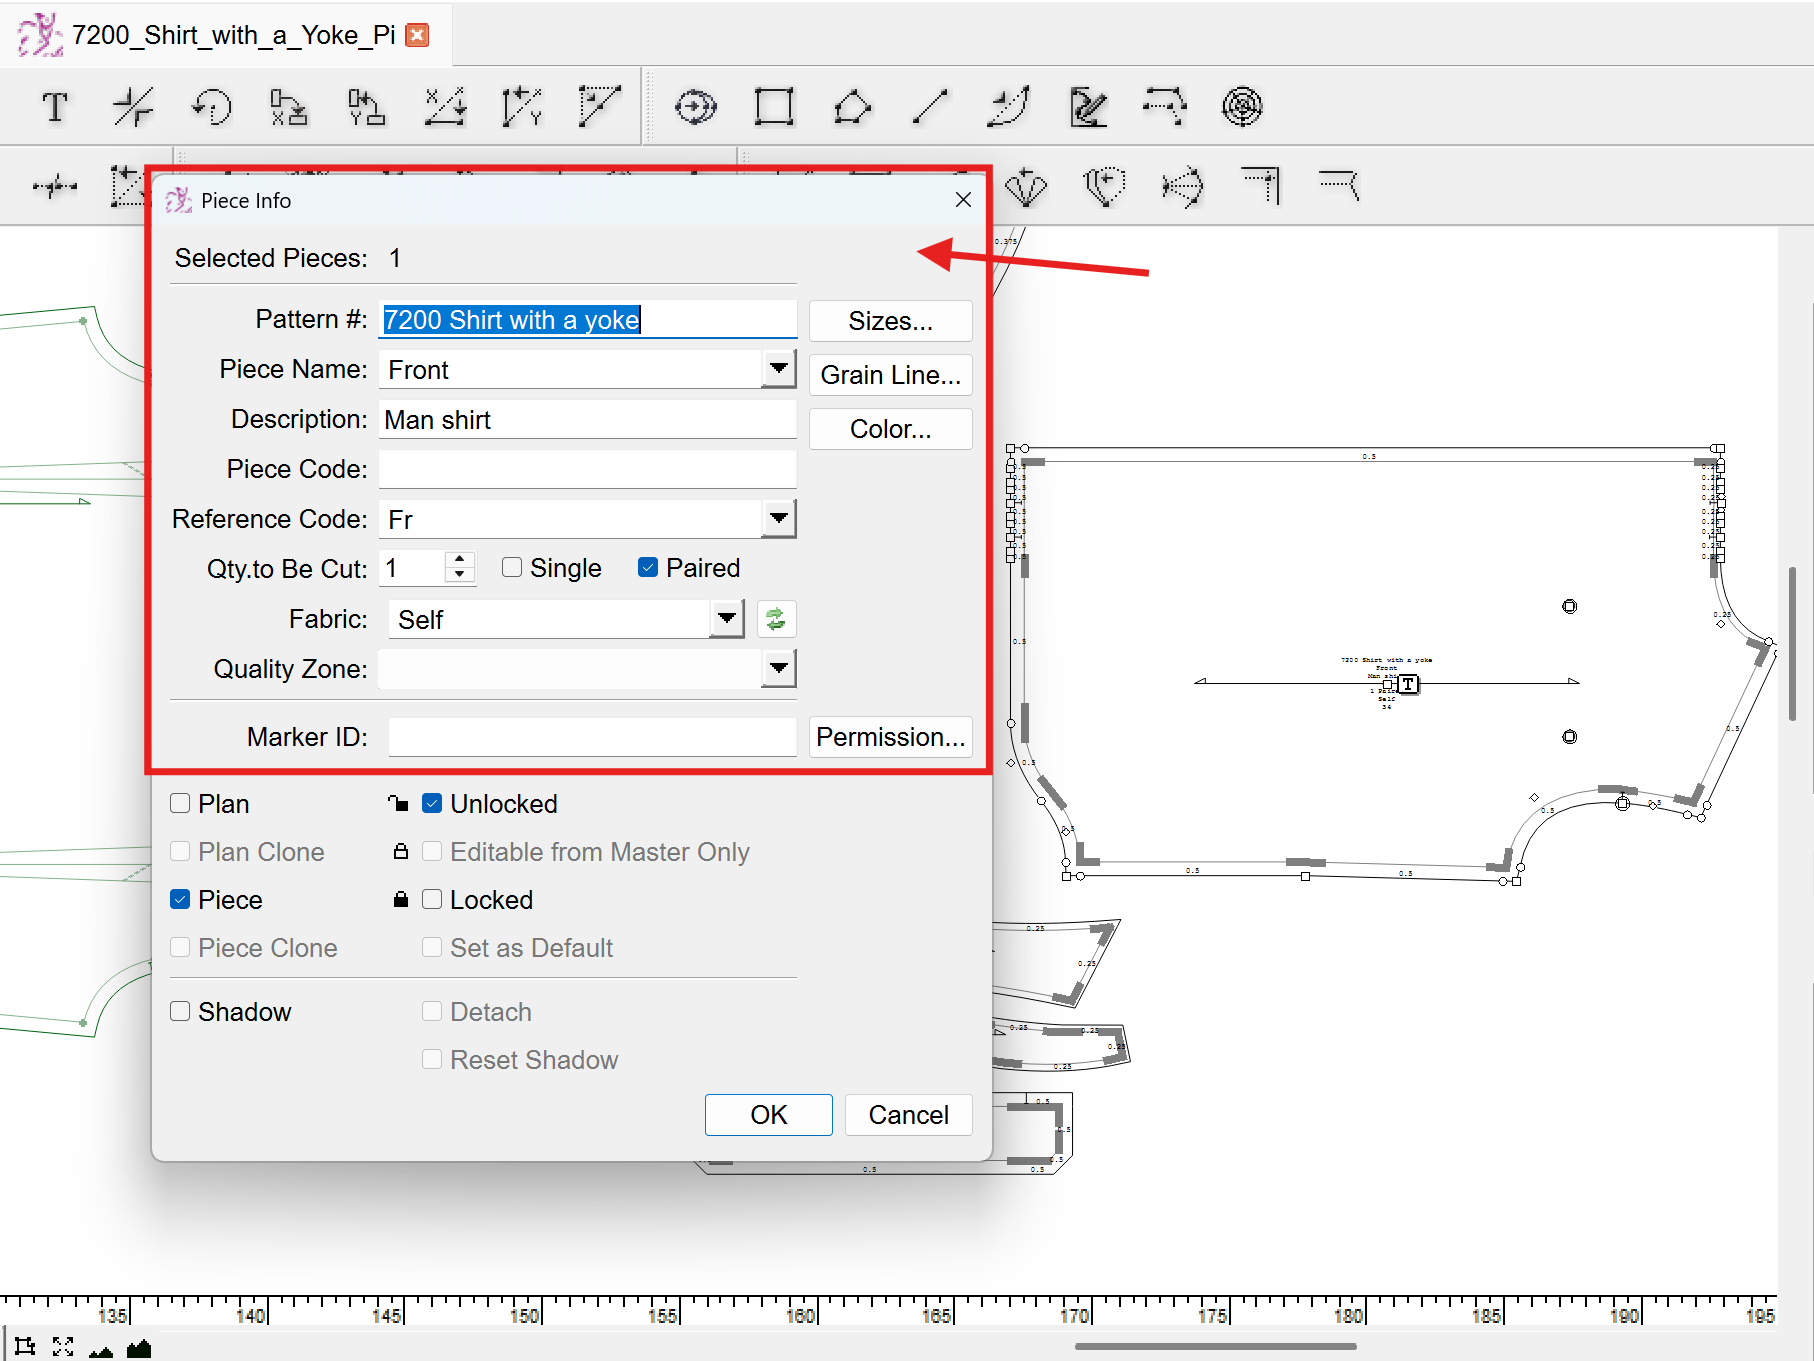Viewport: 1814px width, 1361px height.
Task: Click the Piece Code input field
Action: pos(587,469)
